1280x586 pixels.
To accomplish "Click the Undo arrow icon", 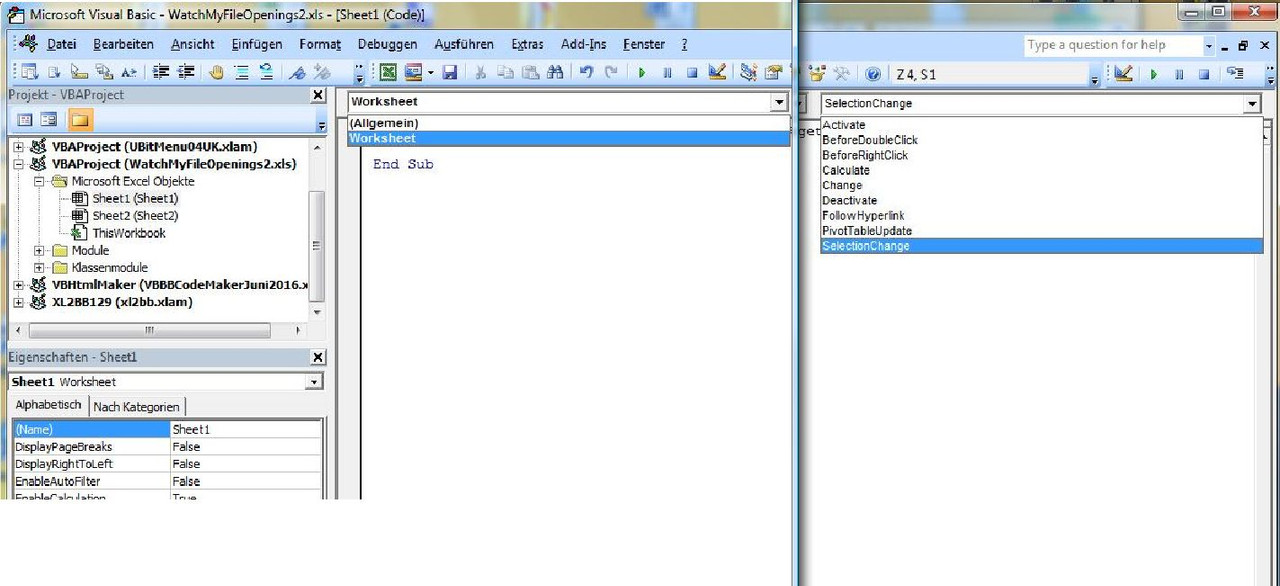I will tap(586, 72).
